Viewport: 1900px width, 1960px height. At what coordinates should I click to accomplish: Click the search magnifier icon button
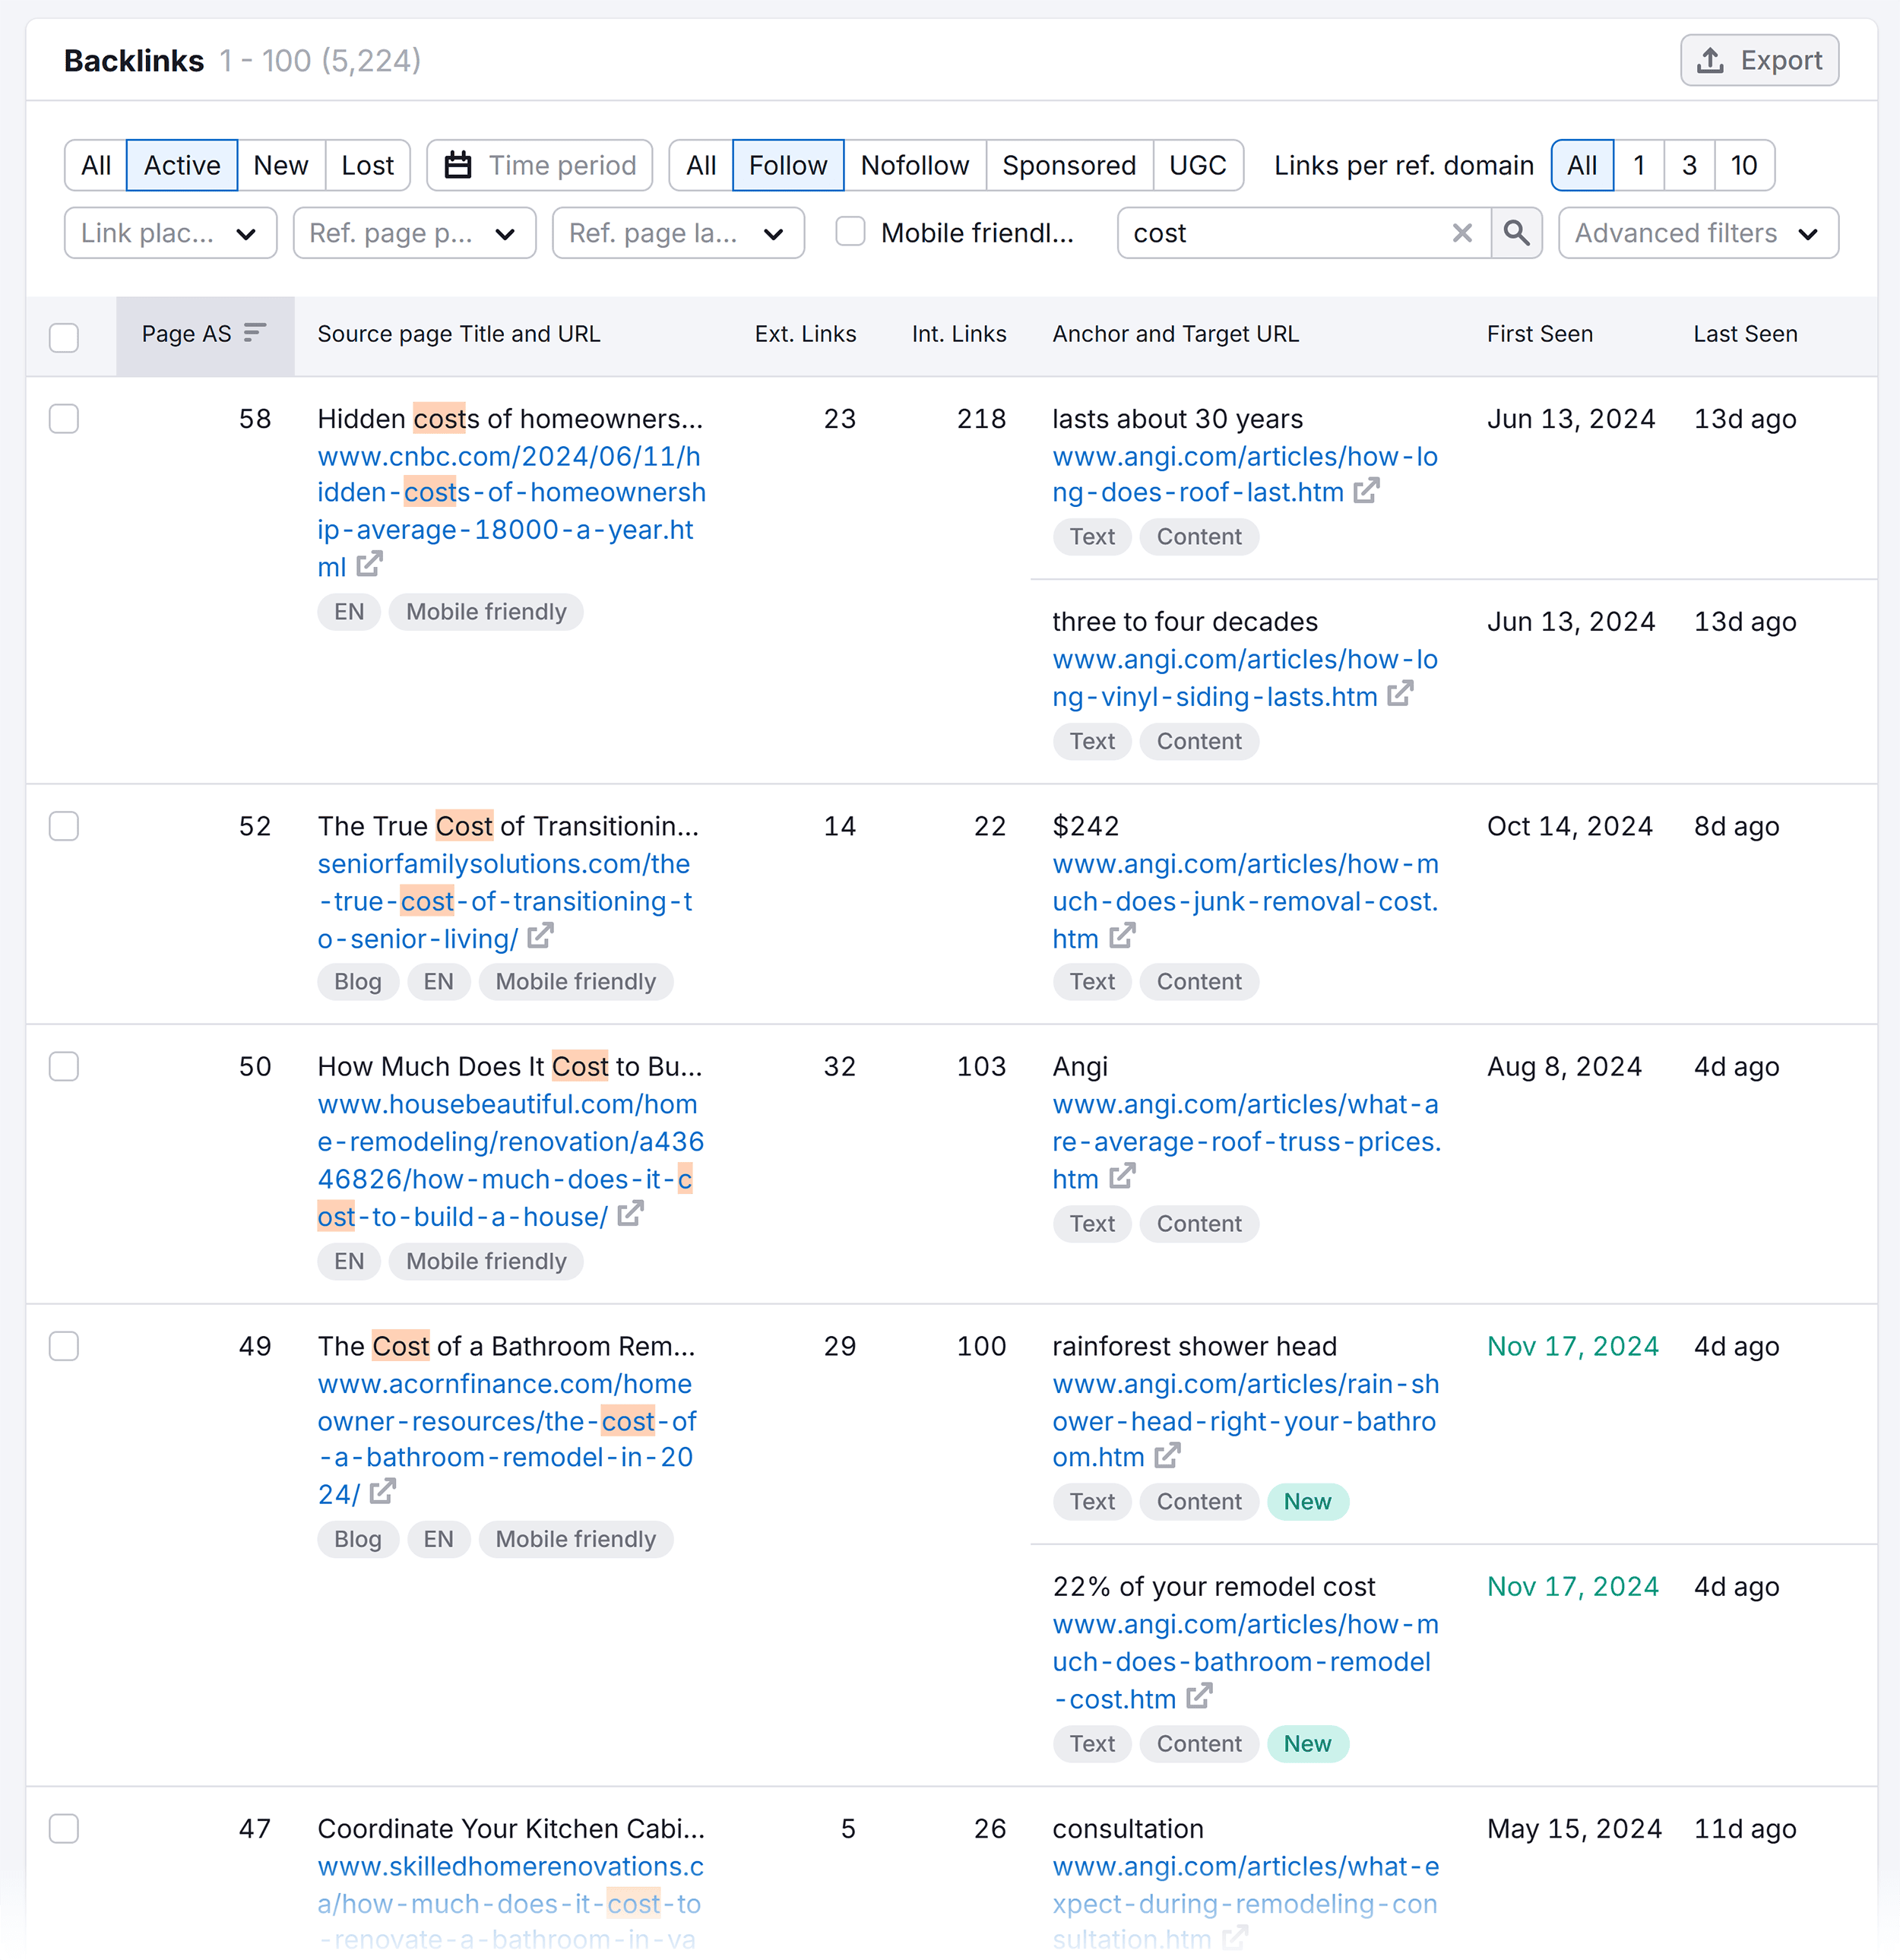[x=1516, y=233]
